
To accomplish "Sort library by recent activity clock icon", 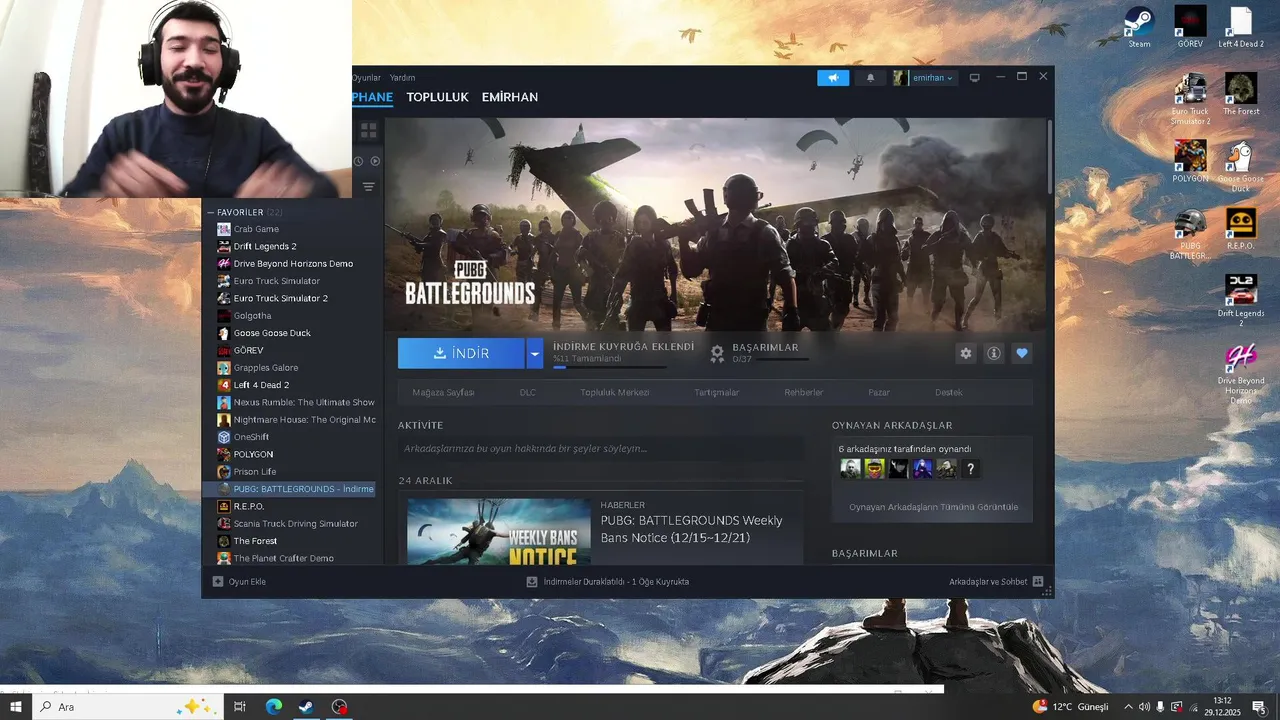I will (359, 161).
